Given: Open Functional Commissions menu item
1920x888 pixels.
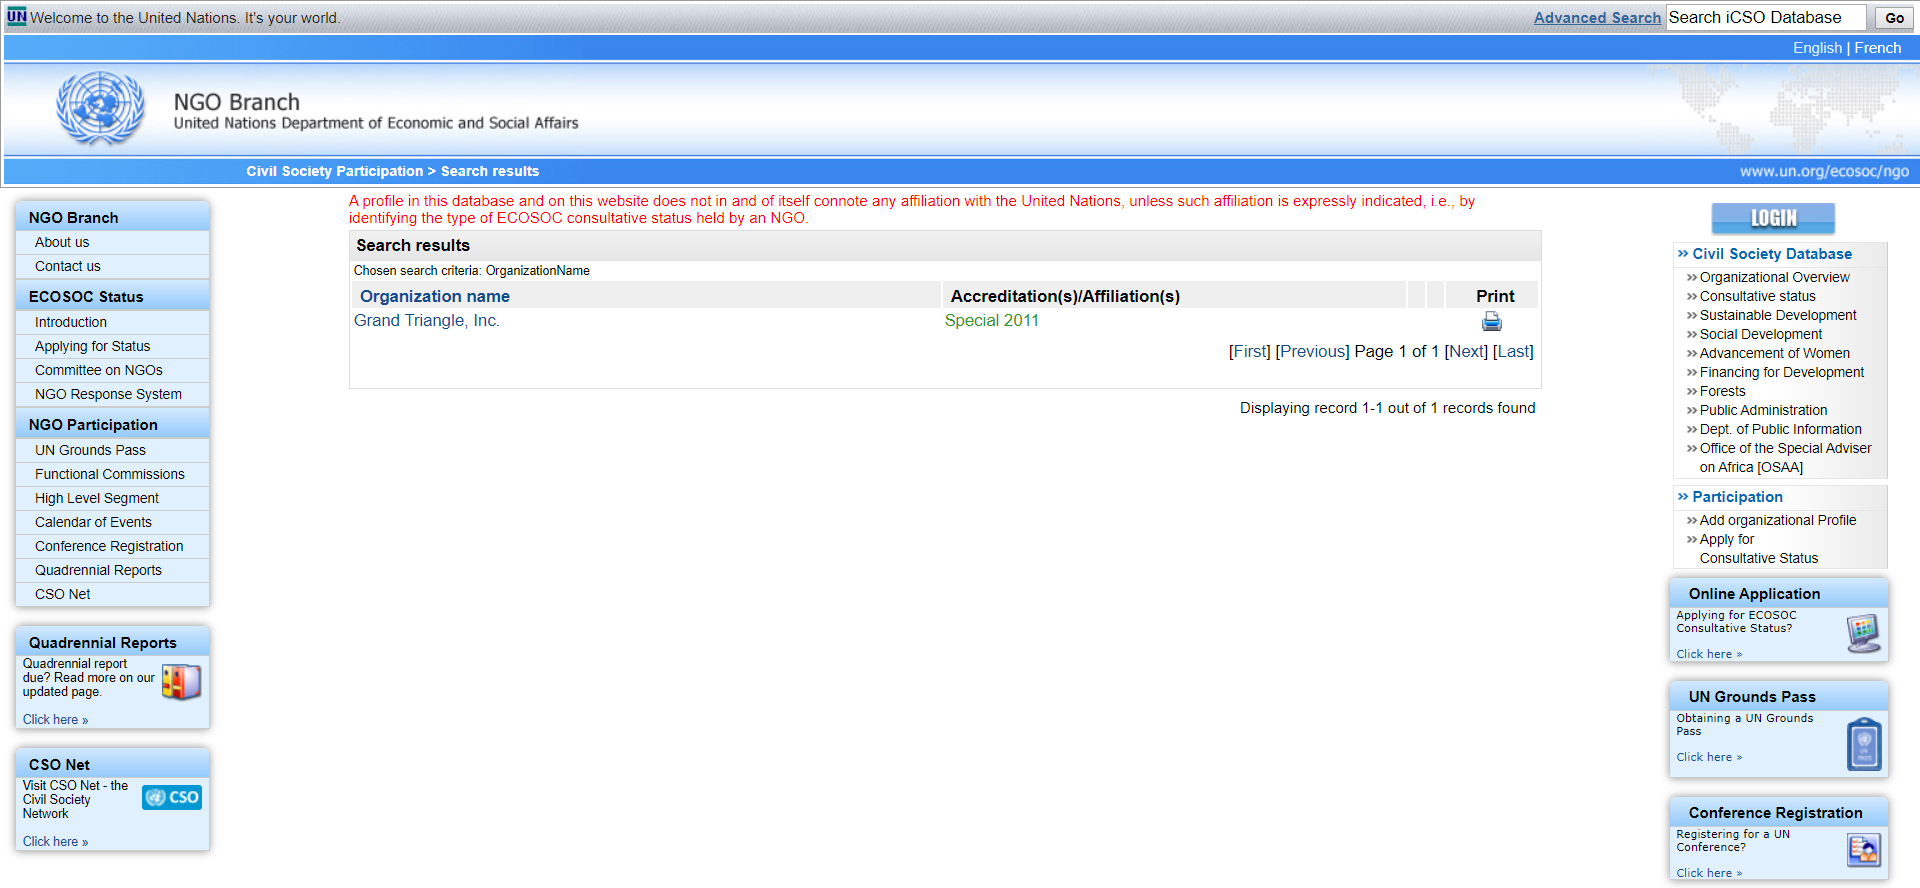Looking at the screenshot, I should tap(110, 474).
